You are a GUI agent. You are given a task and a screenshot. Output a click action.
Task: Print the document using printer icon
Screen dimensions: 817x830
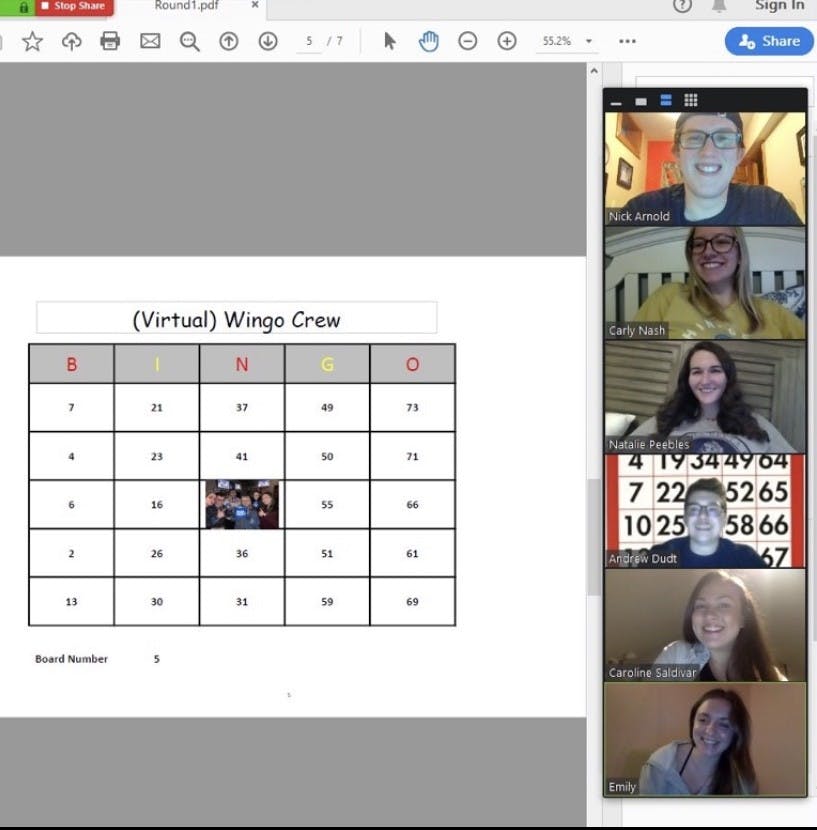pyautogui.click(x=110, y=41)
